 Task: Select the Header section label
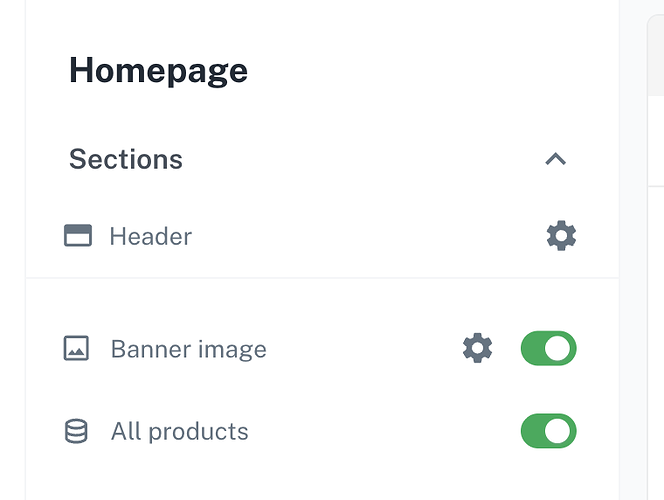(x=150, y=237)
